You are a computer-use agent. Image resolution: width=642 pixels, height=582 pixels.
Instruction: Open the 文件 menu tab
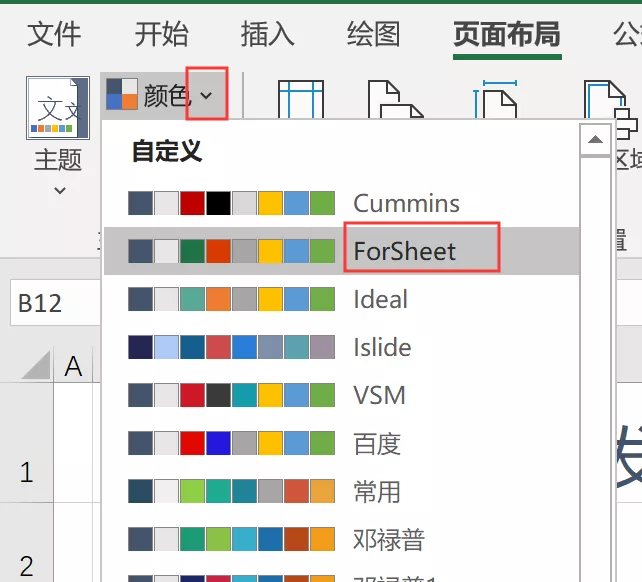tap(54, 34)
